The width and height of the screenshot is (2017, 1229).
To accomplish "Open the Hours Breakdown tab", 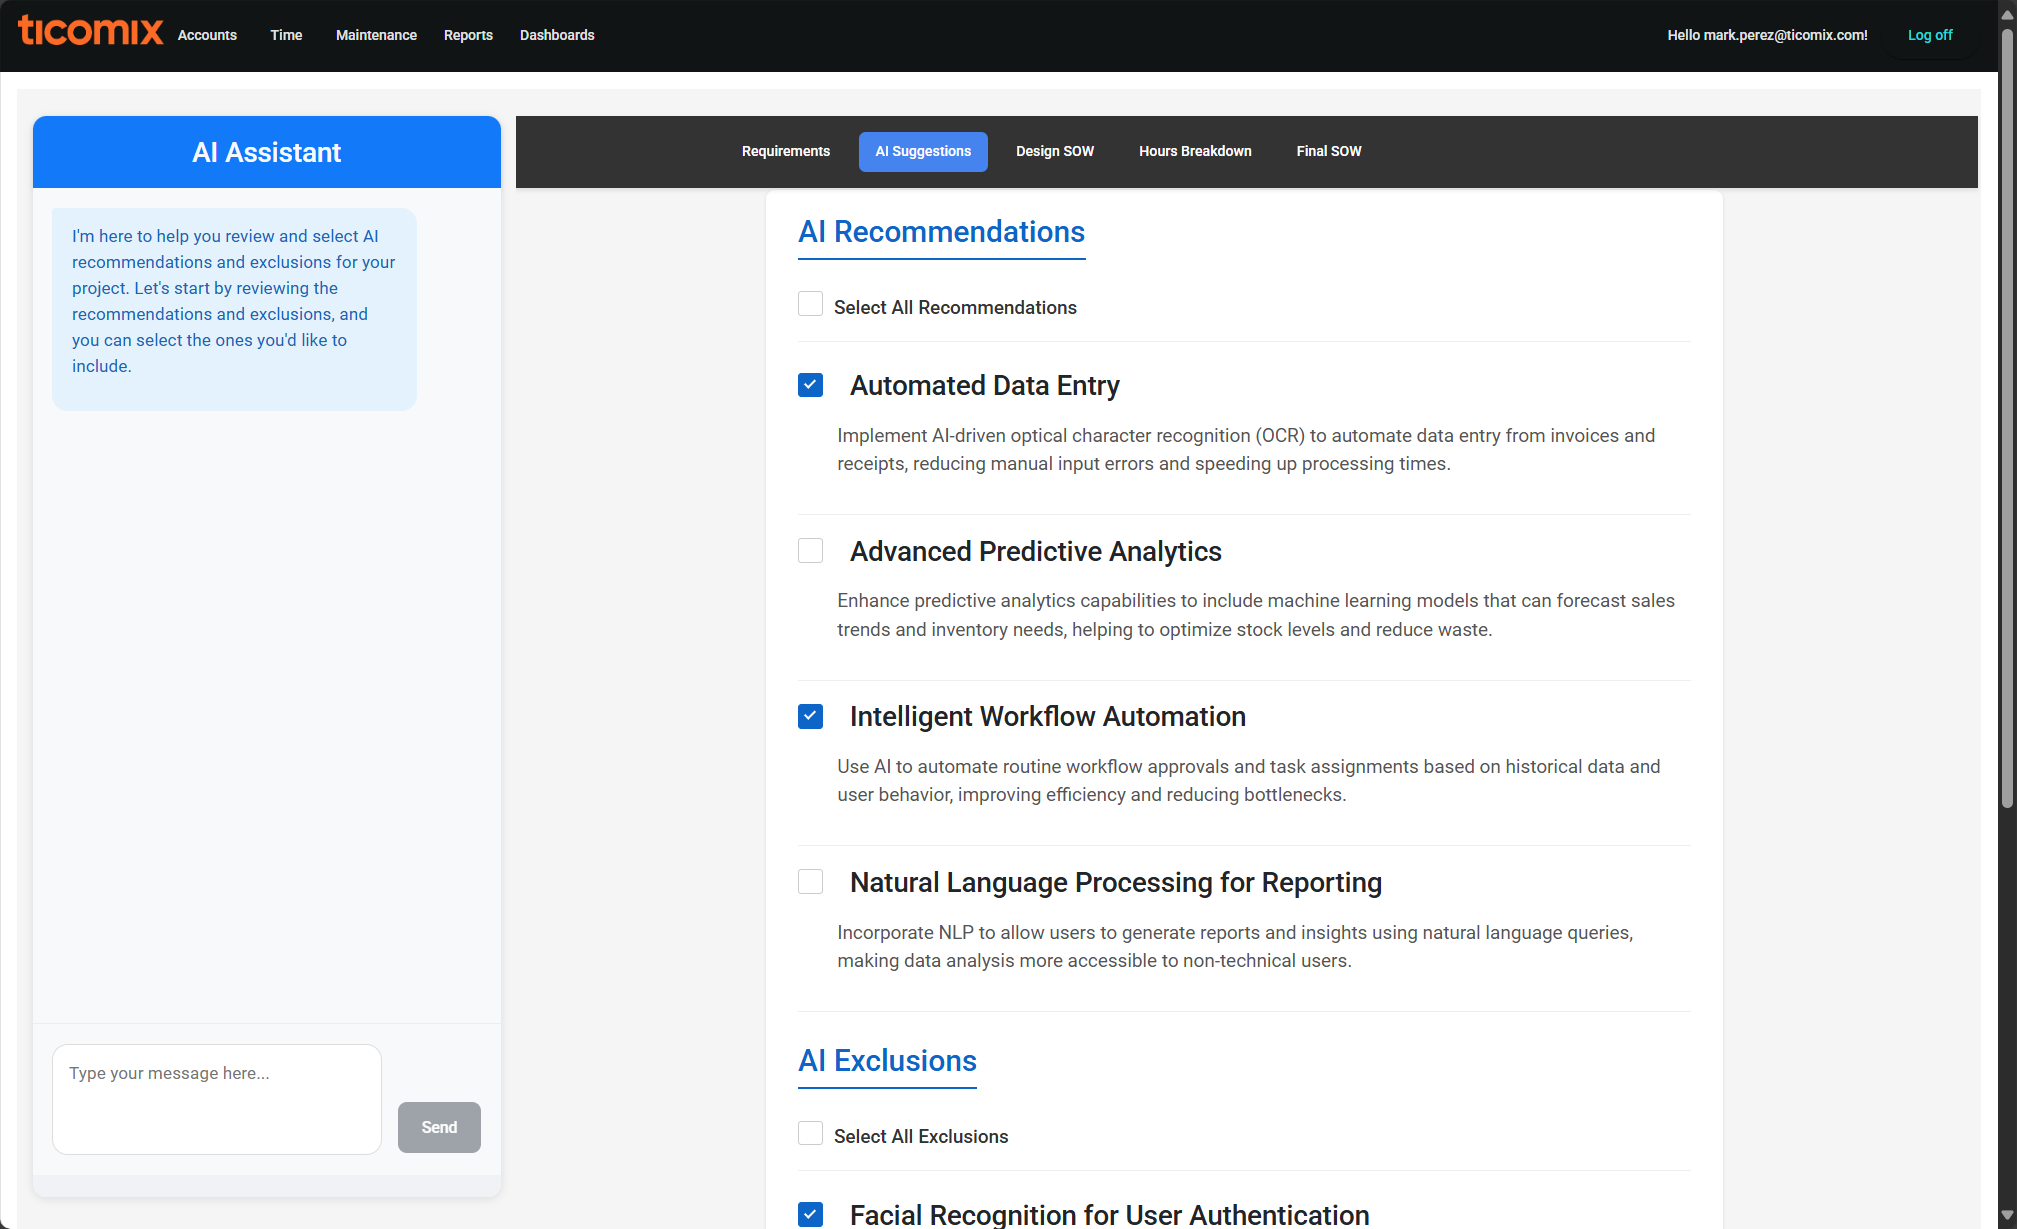I will coord(1194,151).
